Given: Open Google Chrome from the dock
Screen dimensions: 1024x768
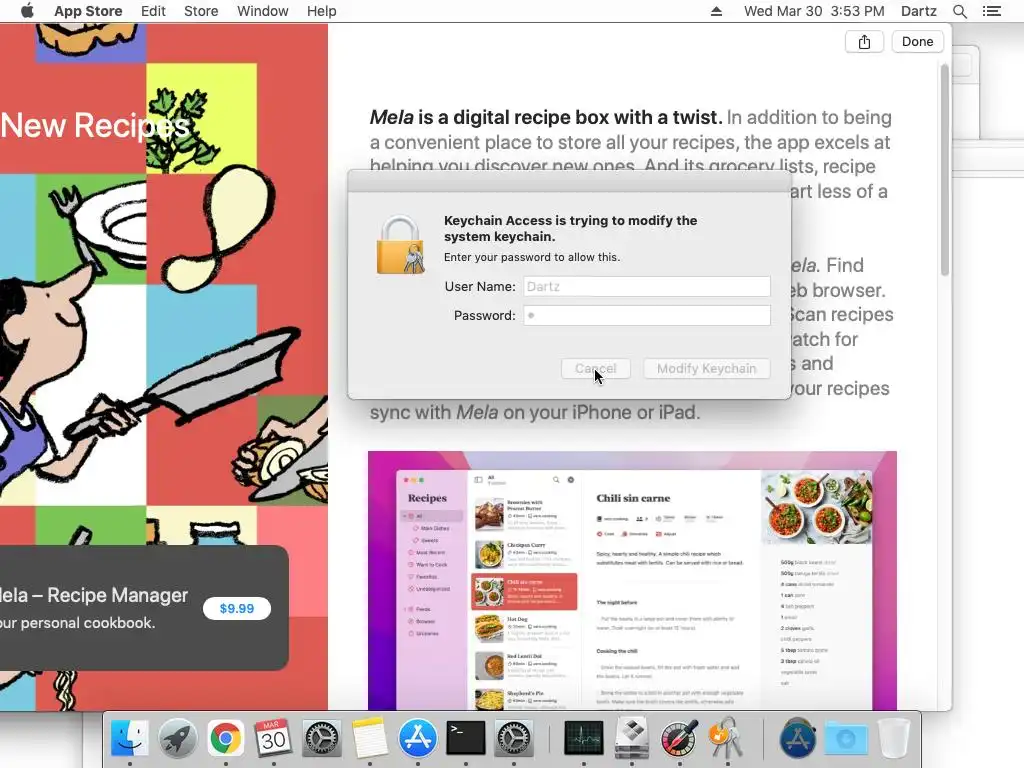Looking at the screenshot, I should click(226, 738).
